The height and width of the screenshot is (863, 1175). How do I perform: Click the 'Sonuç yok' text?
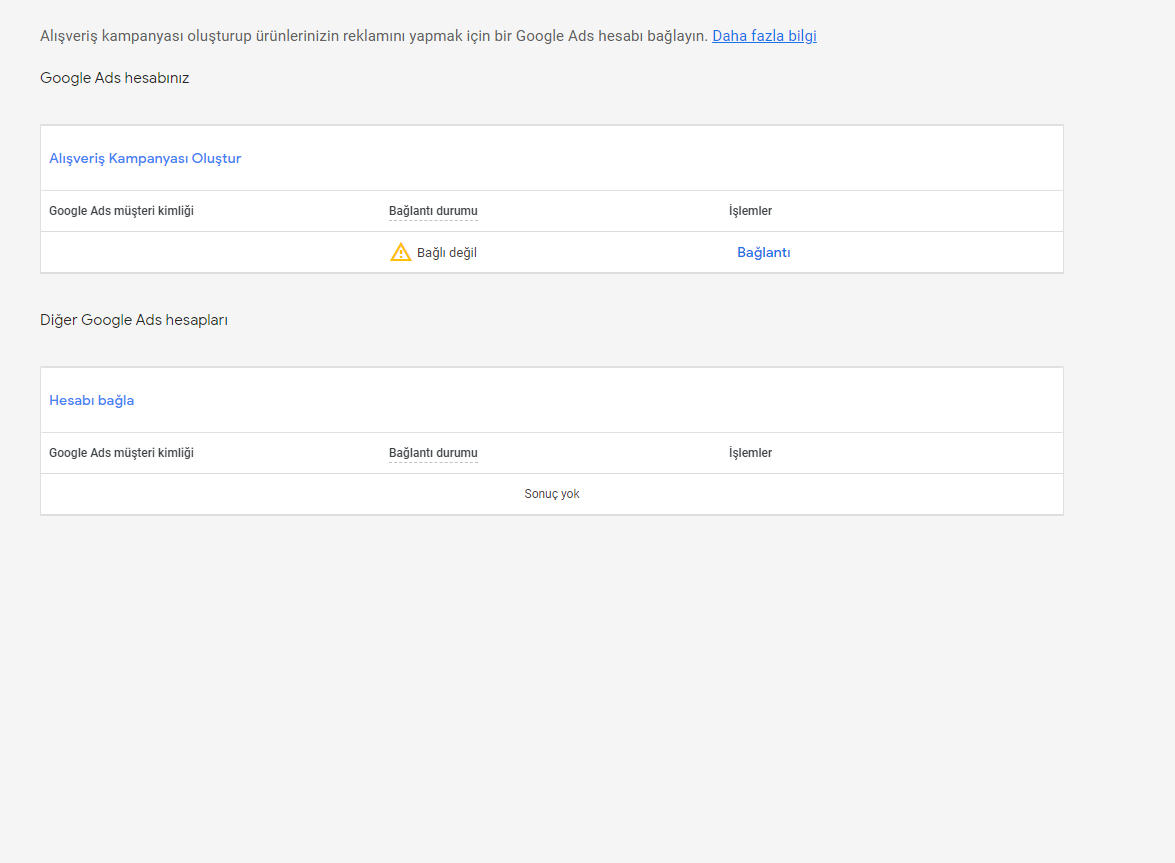click(552, 494)
